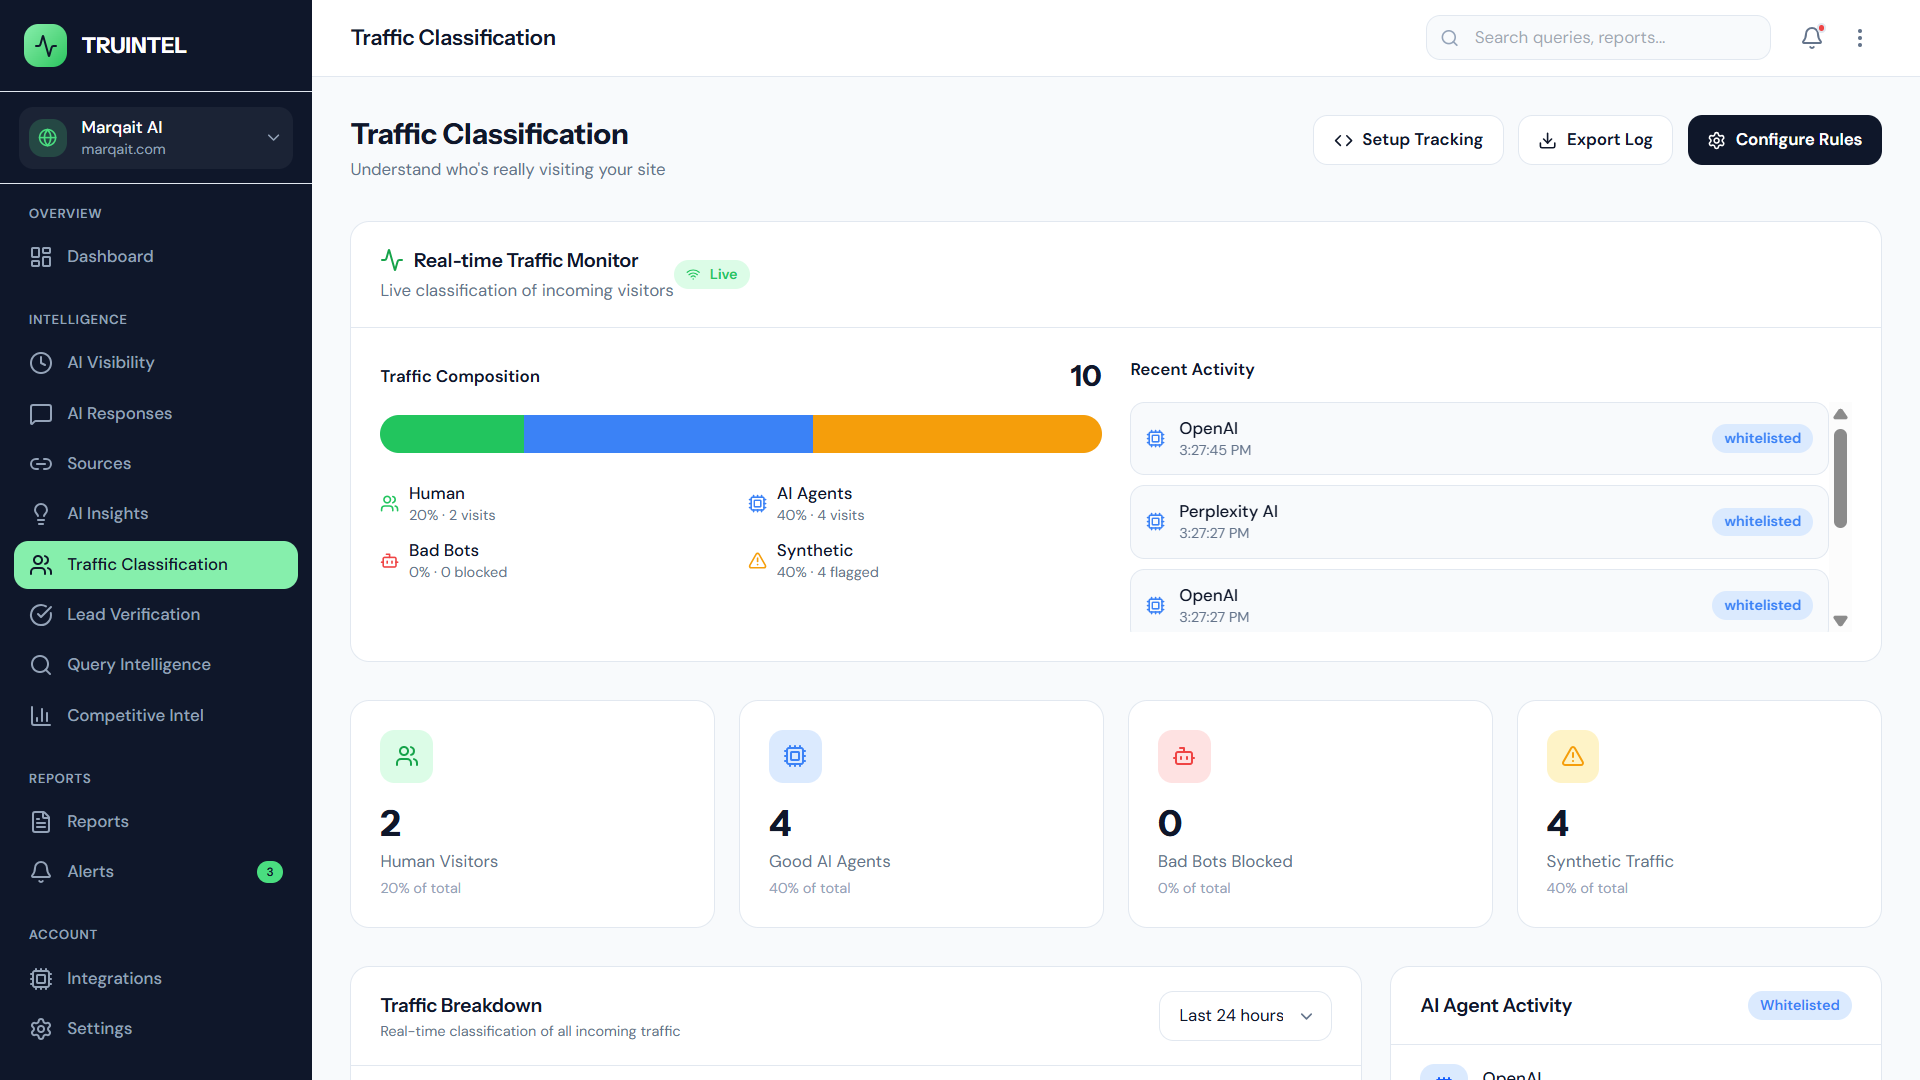Click the Alerts badge showing 3

click(269, 872)
